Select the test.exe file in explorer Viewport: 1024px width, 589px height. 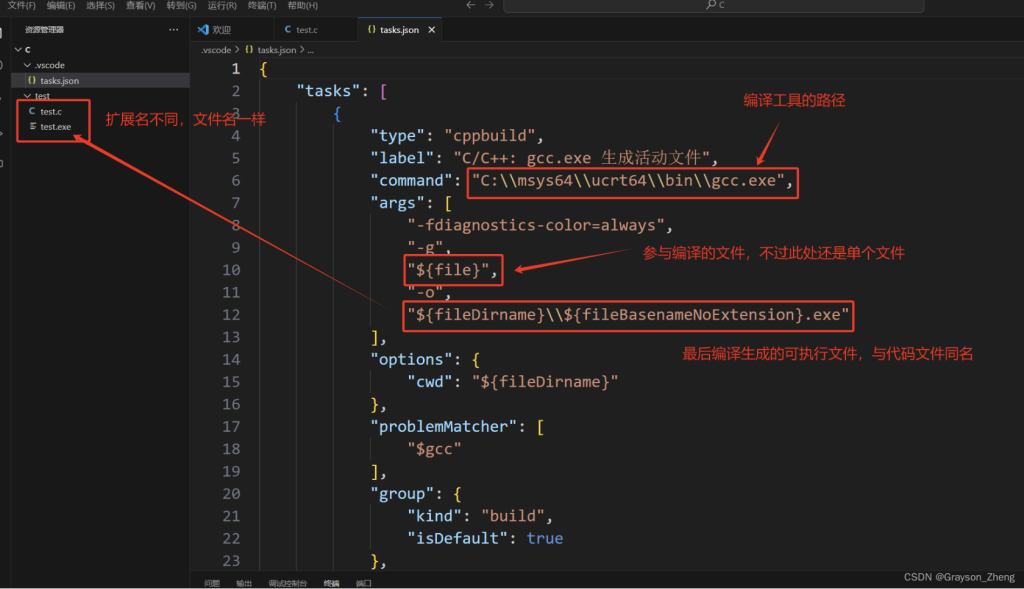[55, 127]
